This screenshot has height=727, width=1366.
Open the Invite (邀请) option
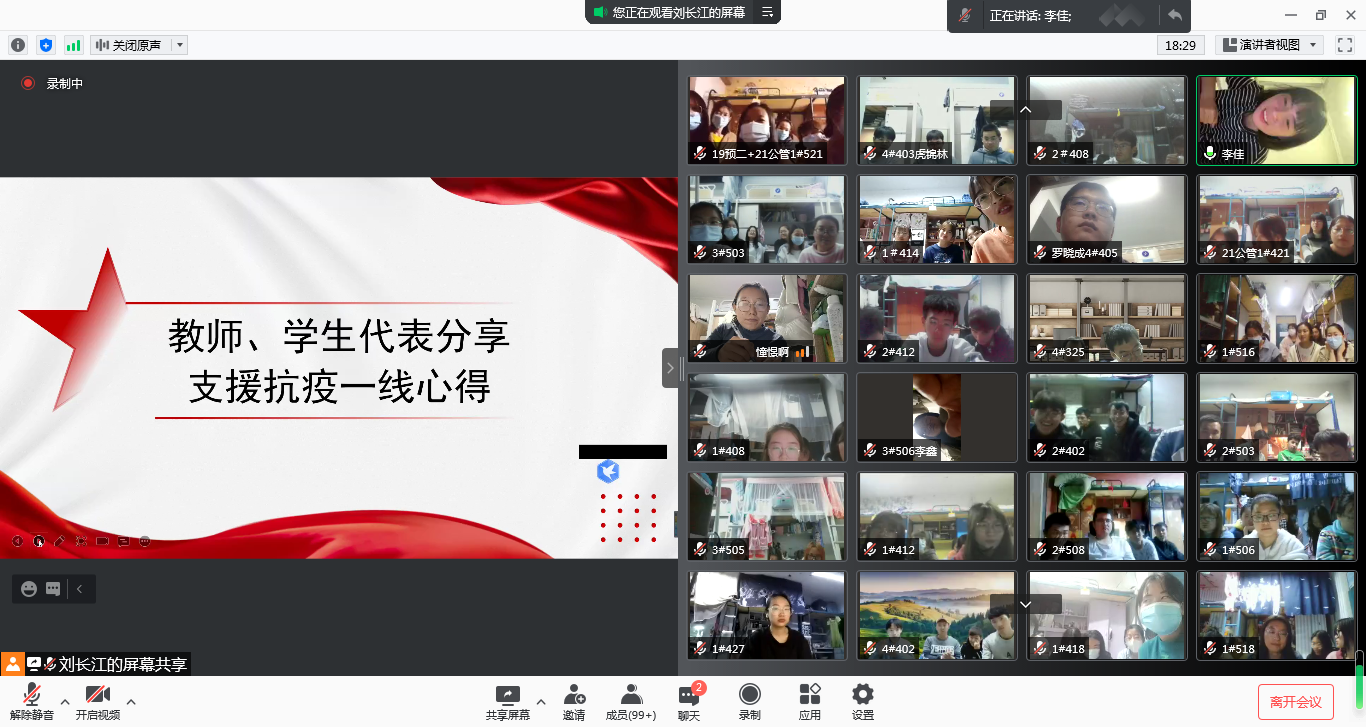[x=574, y=701]
